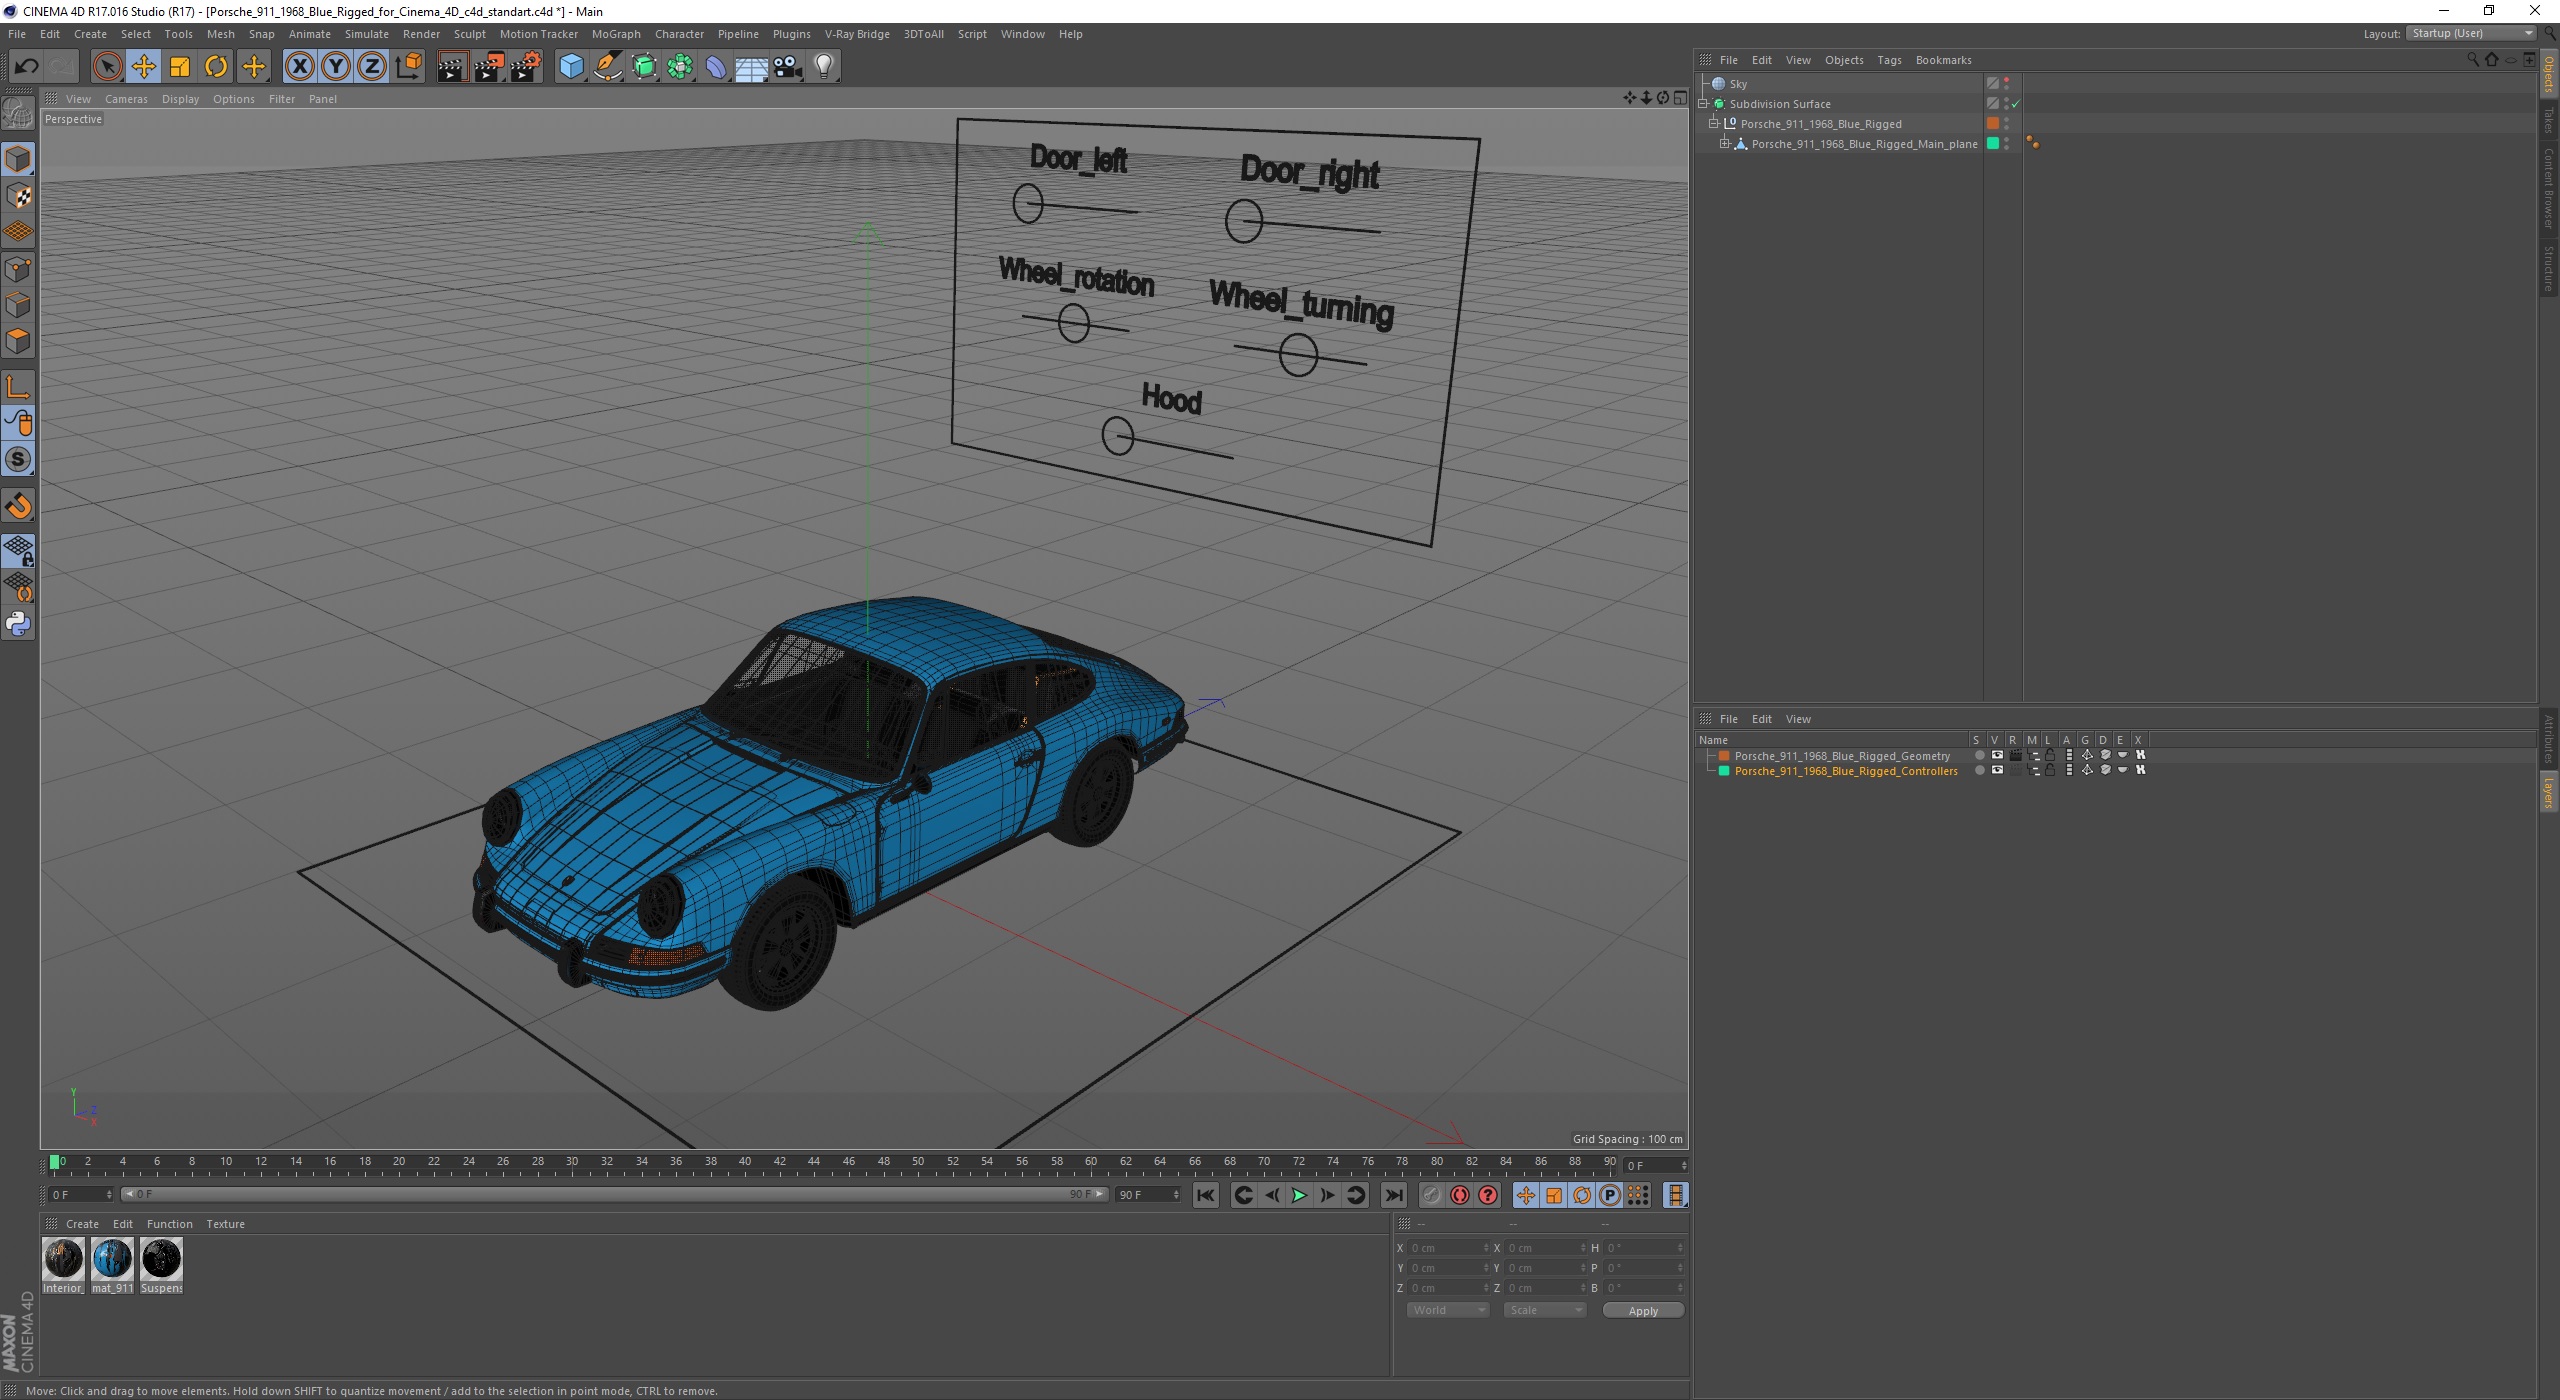Click Record Active Objects button

click(x=1432, y=1195)
